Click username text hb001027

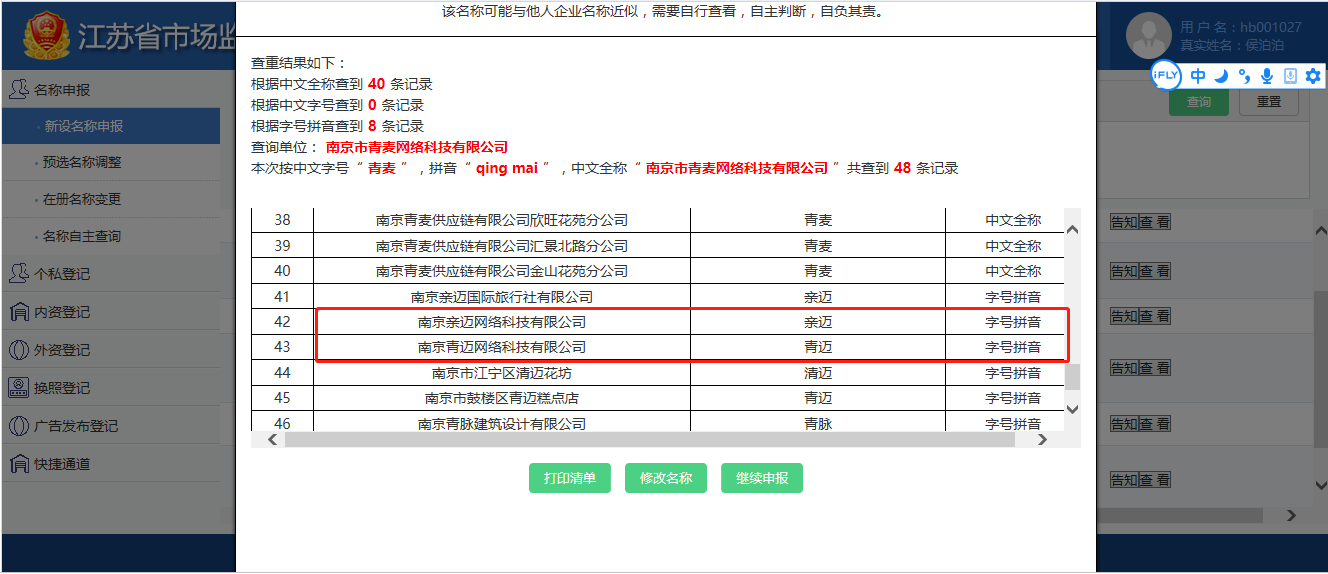coord(1271,27)
